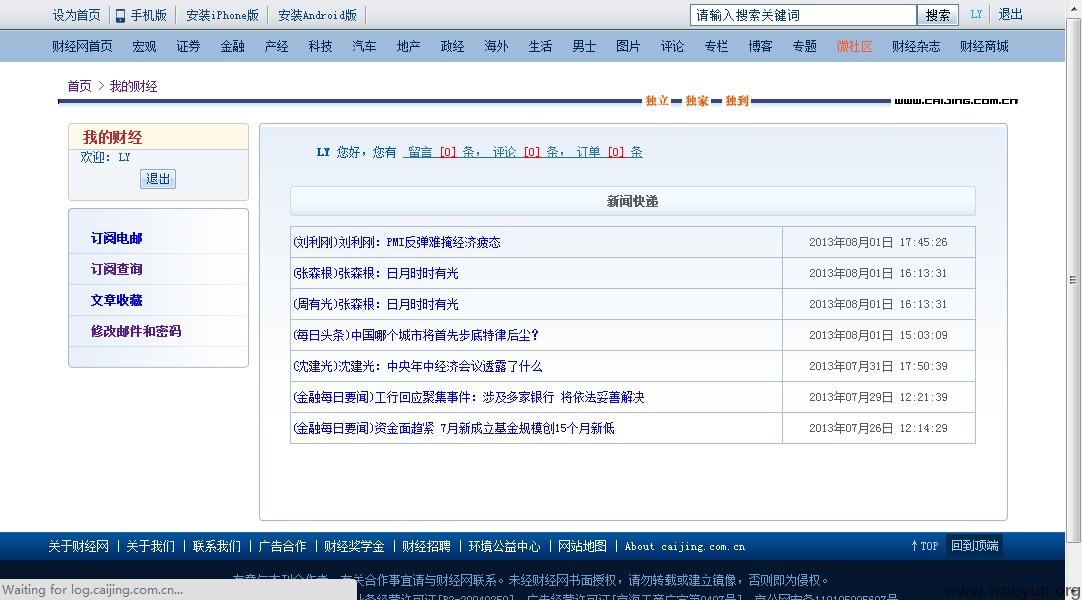Image resolution: width=1082 pixels, height=600 pixels.
Task: Open the 专栏 nav item
Action: click(x=716, y=46)
